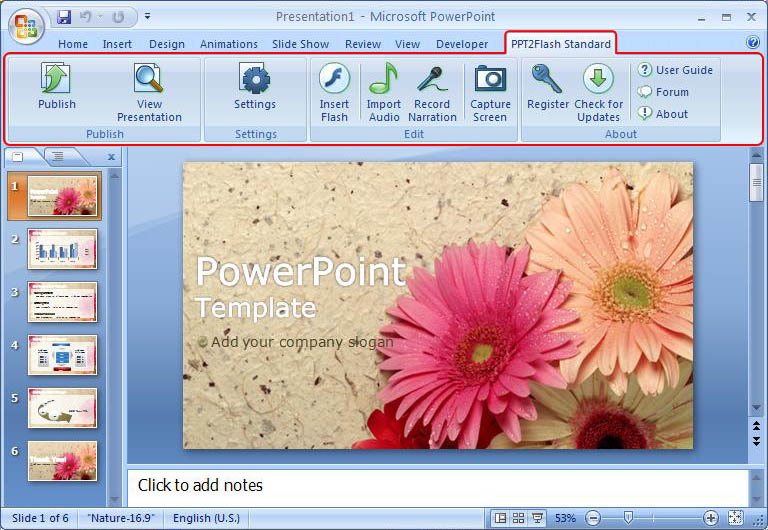The width and height of the screenshot is (768, 530).
Task: Switch to Slide Sorter view icon
Action: point(519,518)
